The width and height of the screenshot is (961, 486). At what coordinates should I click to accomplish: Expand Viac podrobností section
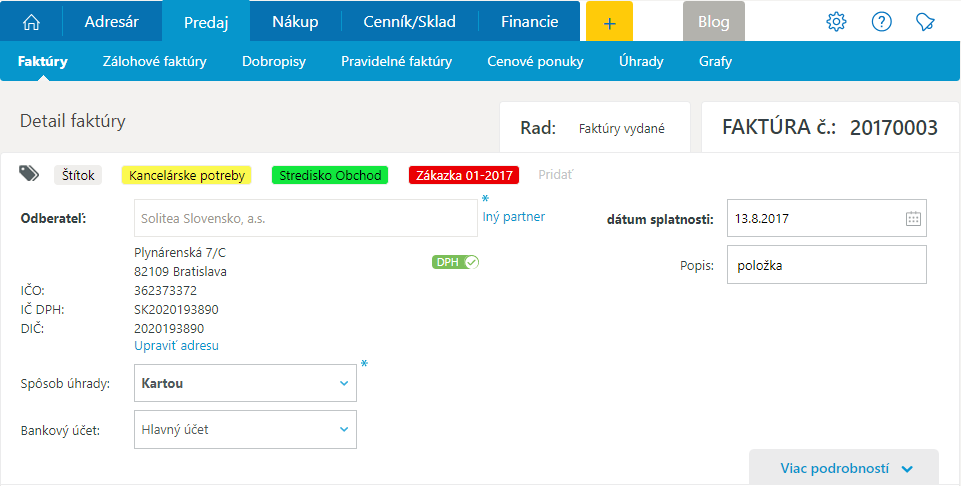tap(845, 468)
